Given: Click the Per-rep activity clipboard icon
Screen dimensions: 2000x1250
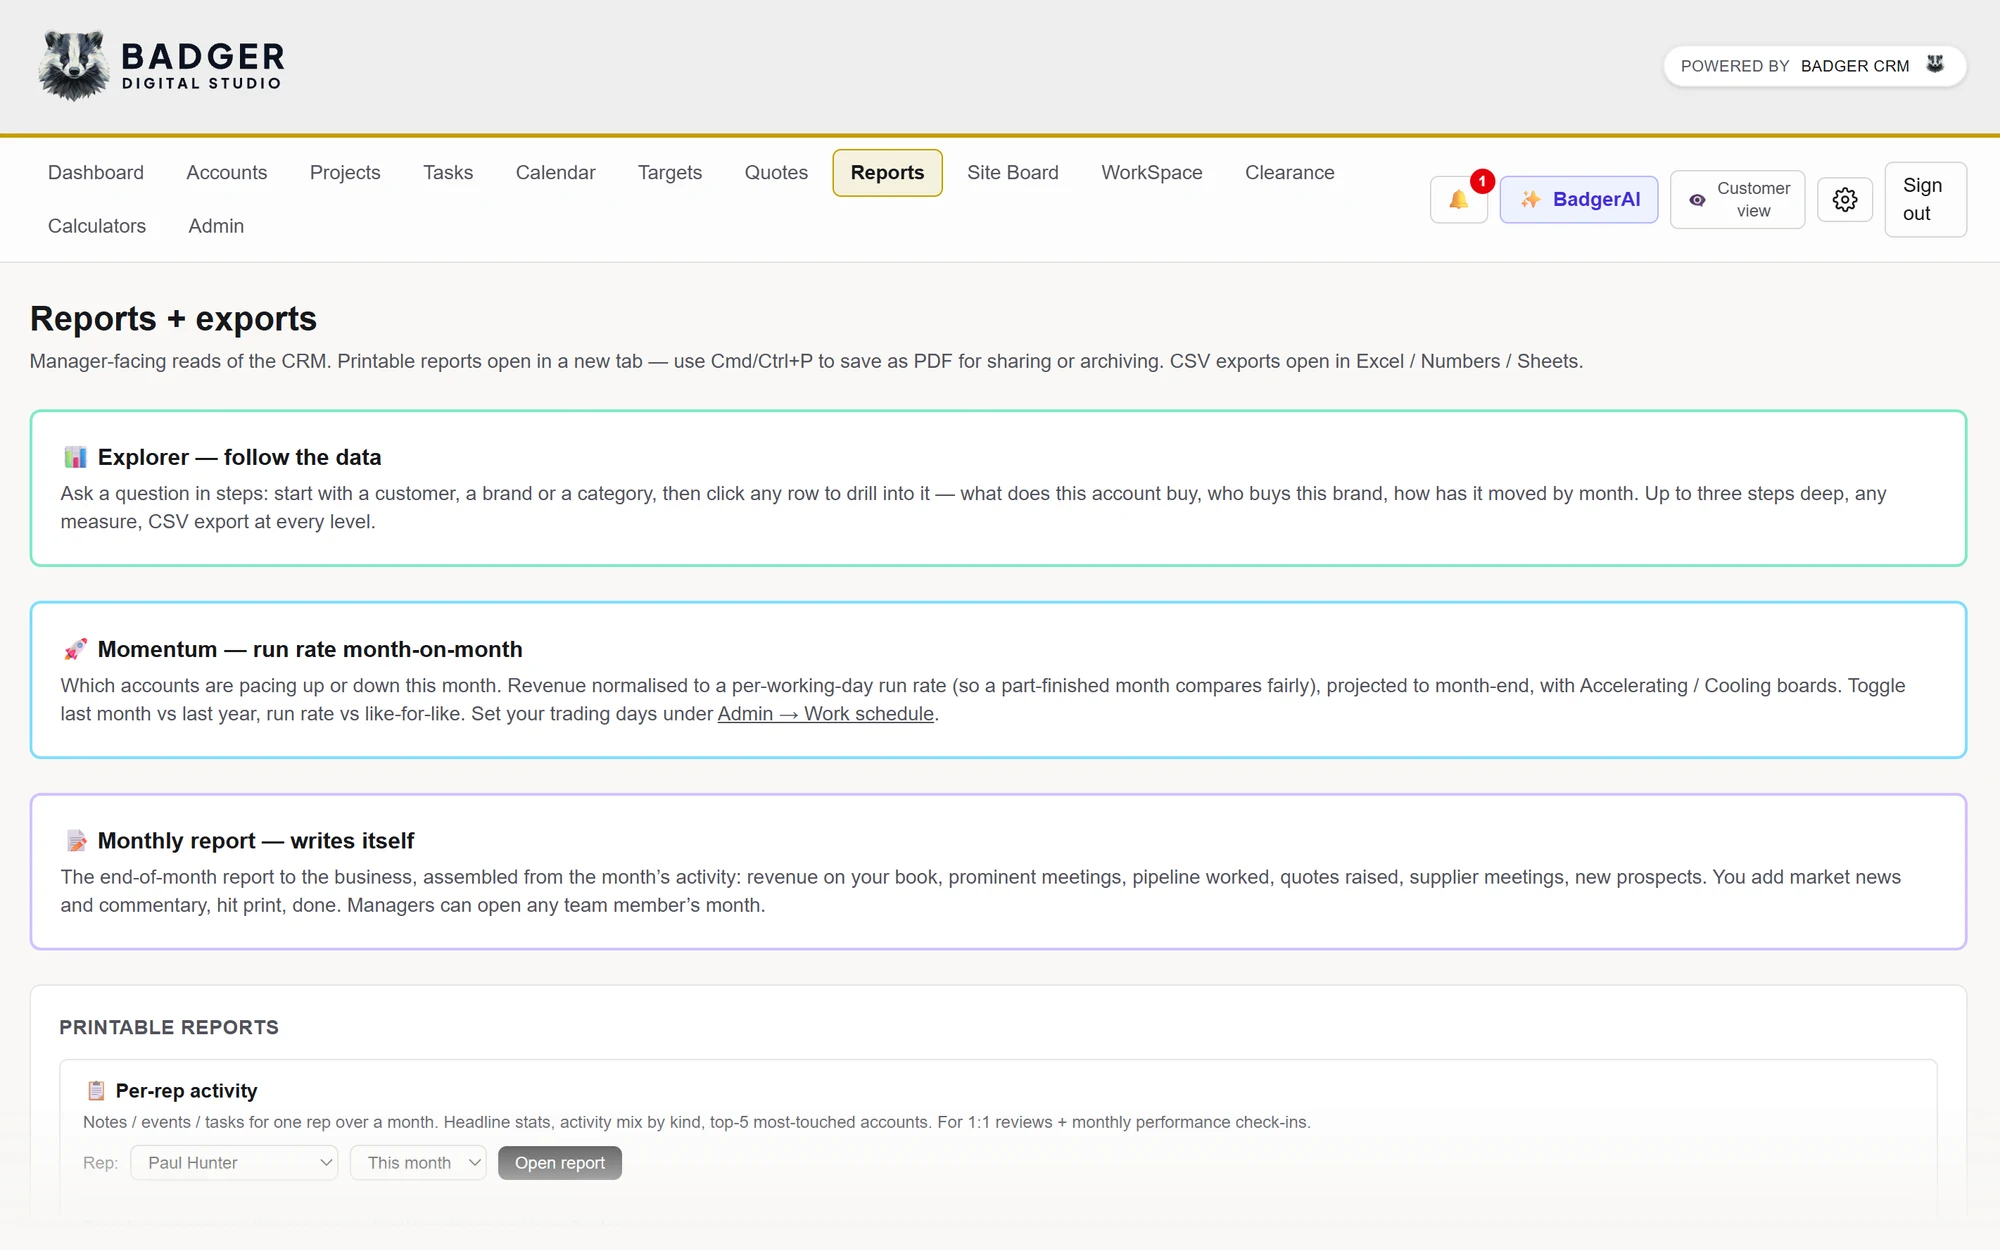Looking at the screenshot, I should (x=96, y=1090).
